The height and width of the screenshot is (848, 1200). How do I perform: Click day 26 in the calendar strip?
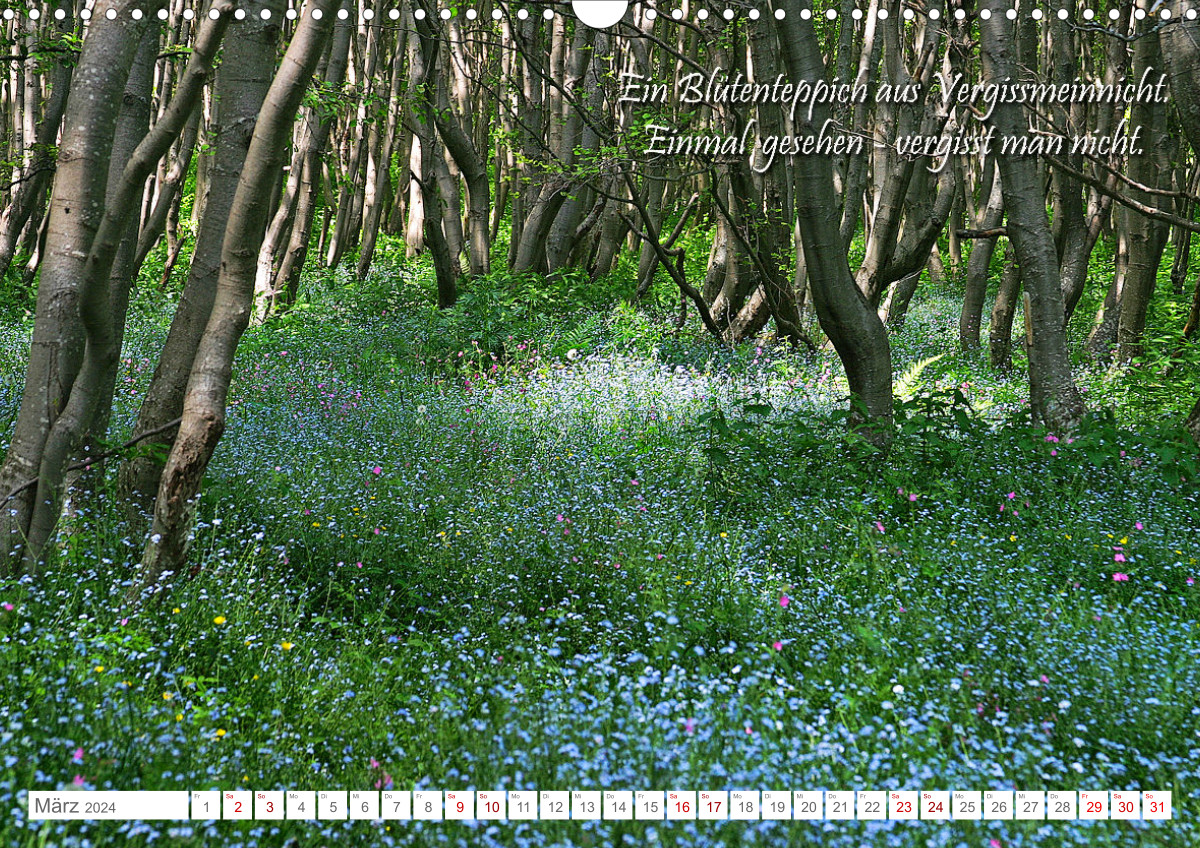[x=999, y=805]
